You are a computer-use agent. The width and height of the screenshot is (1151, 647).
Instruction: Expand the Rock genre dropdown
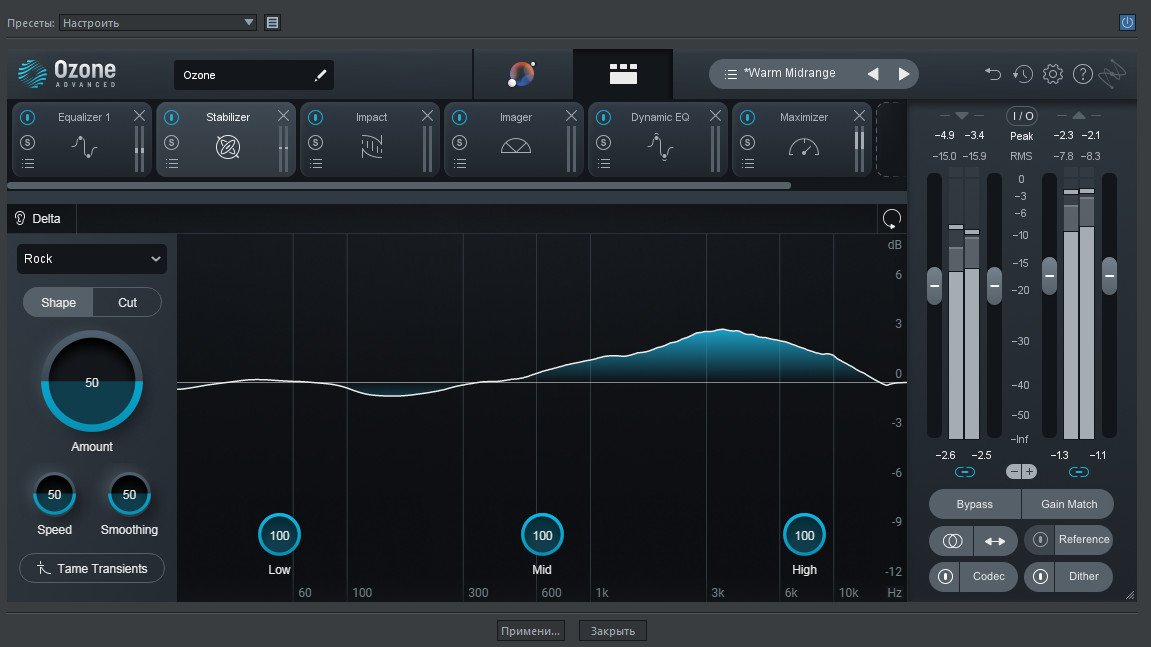pos(92,259)
